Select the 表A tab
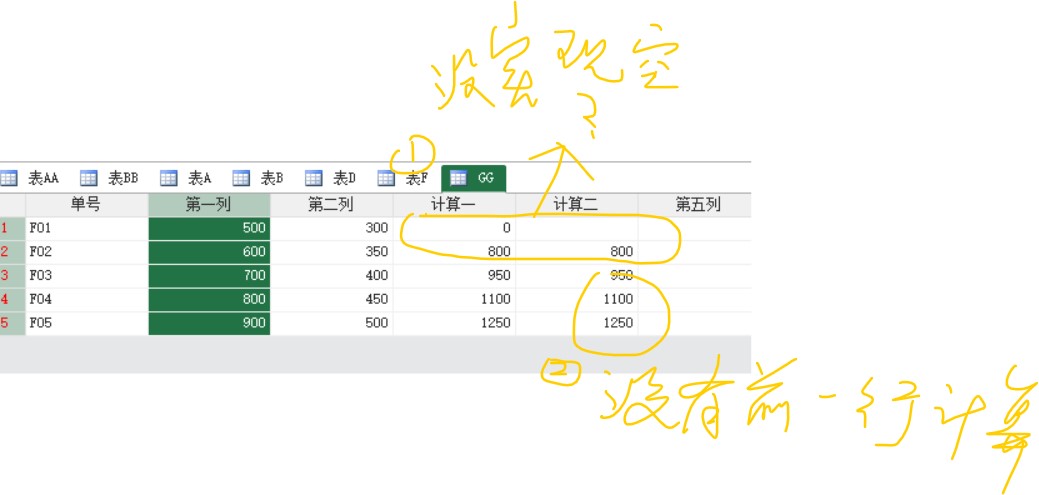1039x495 pixels. (186, 178)
